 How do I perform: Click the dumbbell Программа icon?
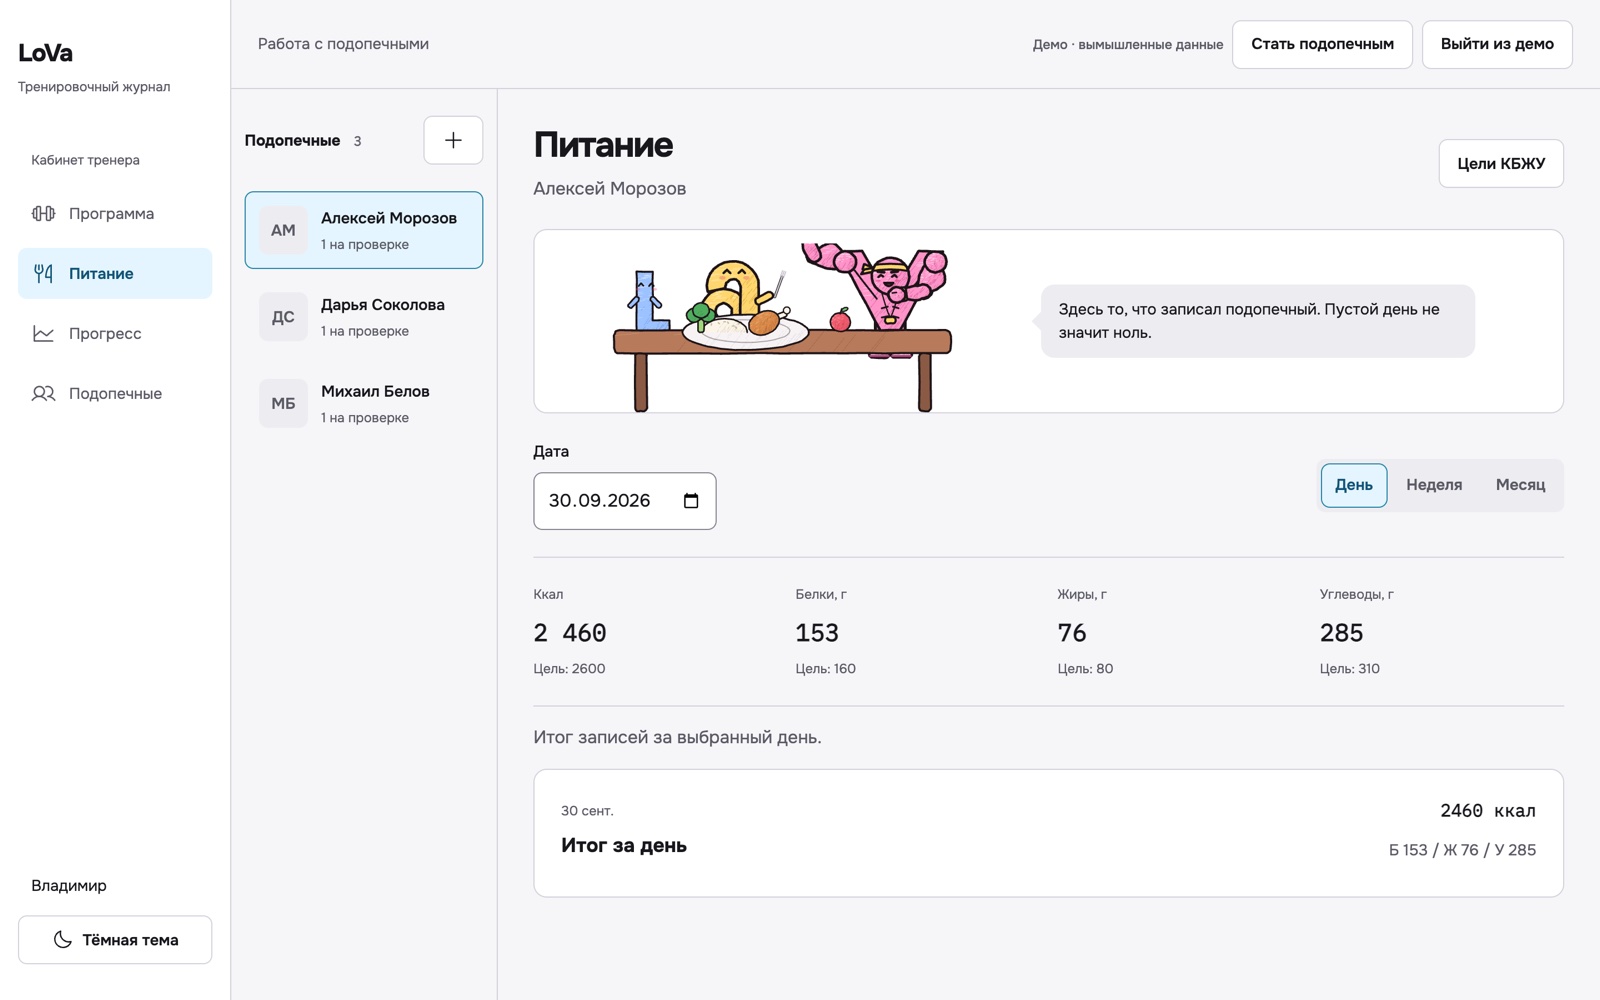pyautogui.click(x=43, y=213)
